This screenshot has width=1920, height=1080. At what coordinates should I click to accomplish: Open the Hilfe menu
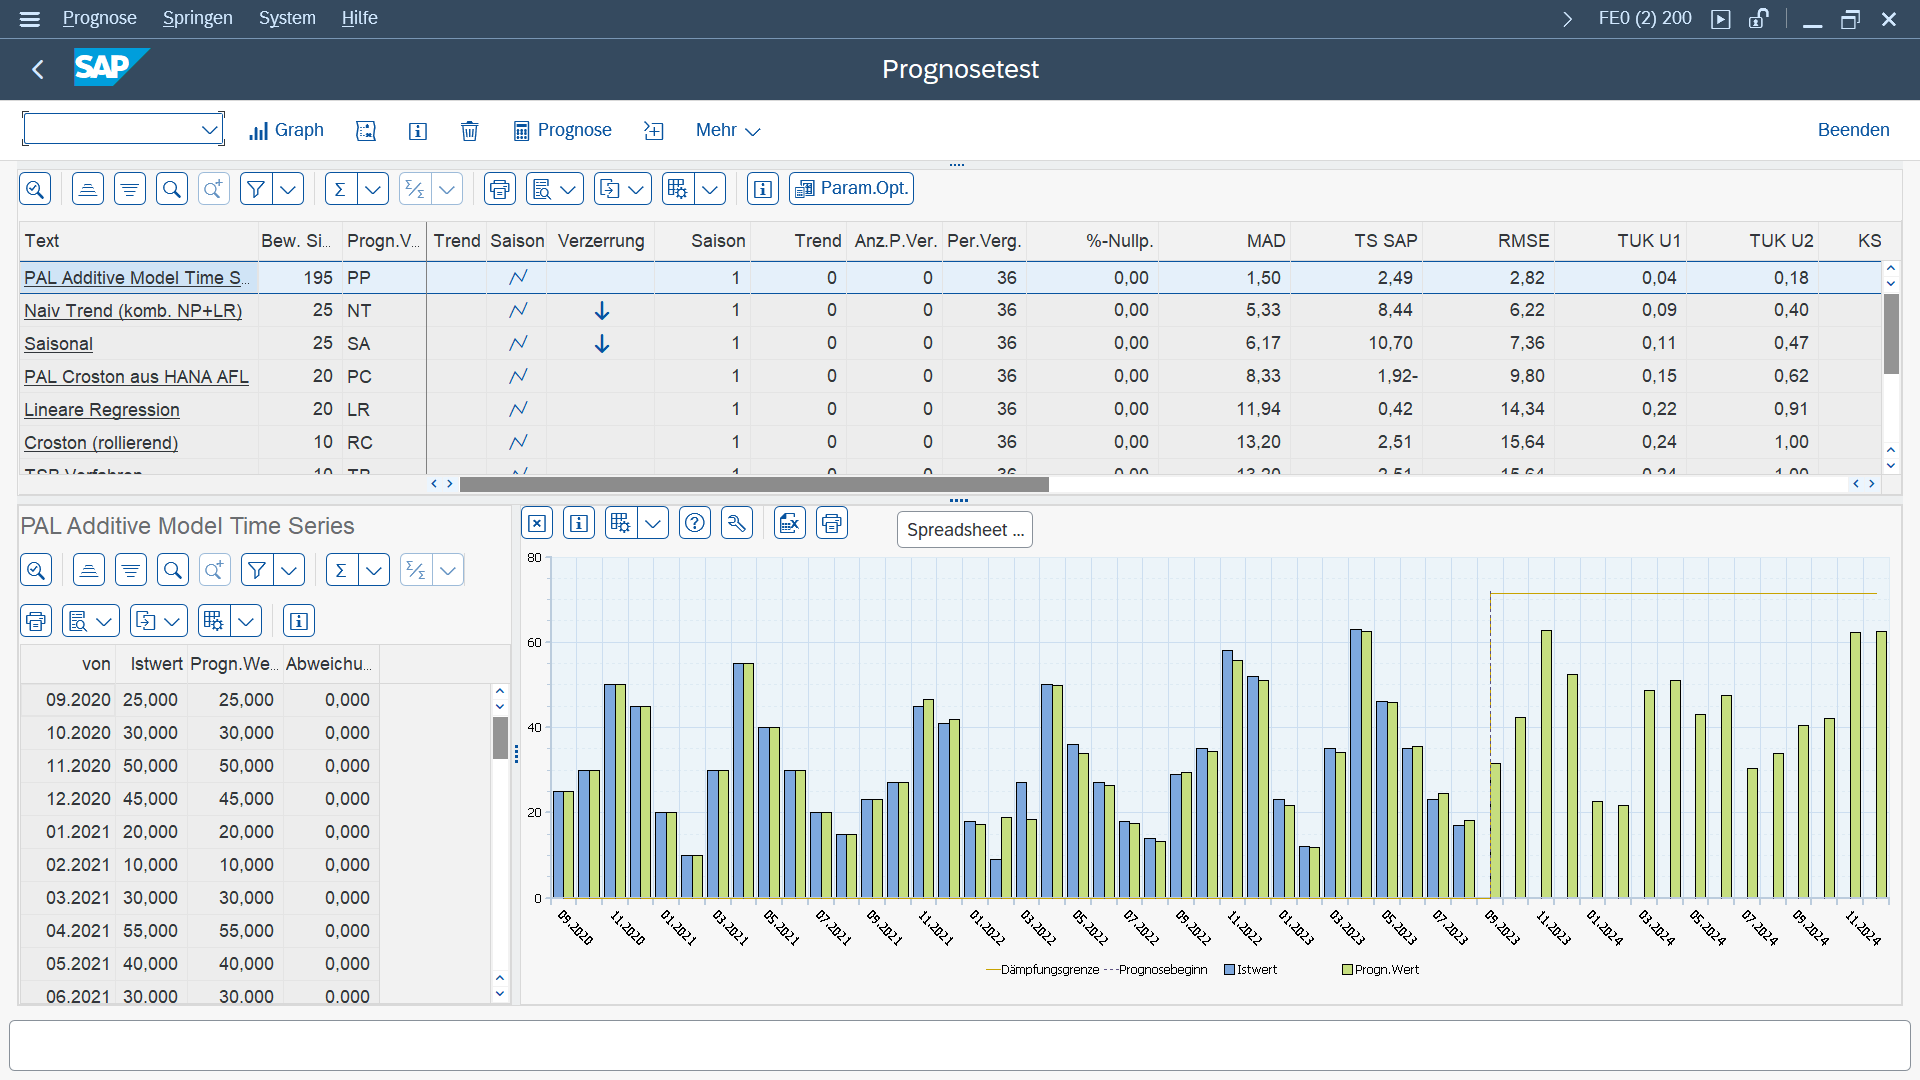[359, 18]
